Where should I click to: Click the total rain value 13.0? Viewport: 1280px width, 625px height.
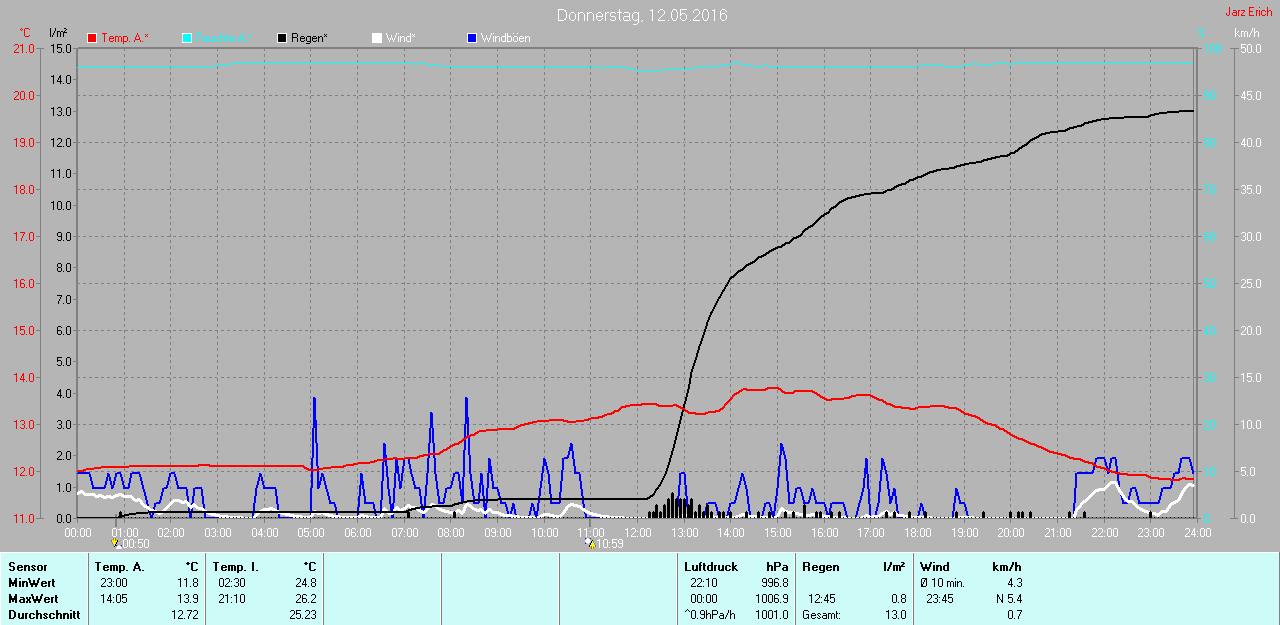point(894,615)
